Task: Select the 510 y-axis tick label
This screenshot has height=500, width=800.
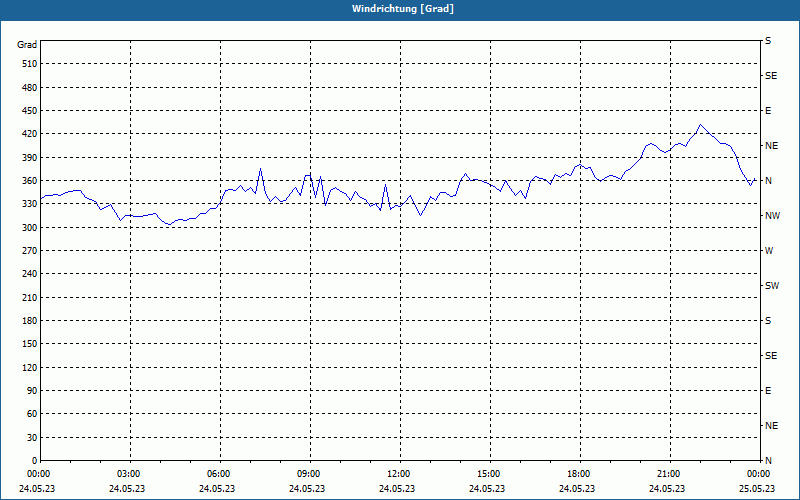Action: click(x=30, y=64)
